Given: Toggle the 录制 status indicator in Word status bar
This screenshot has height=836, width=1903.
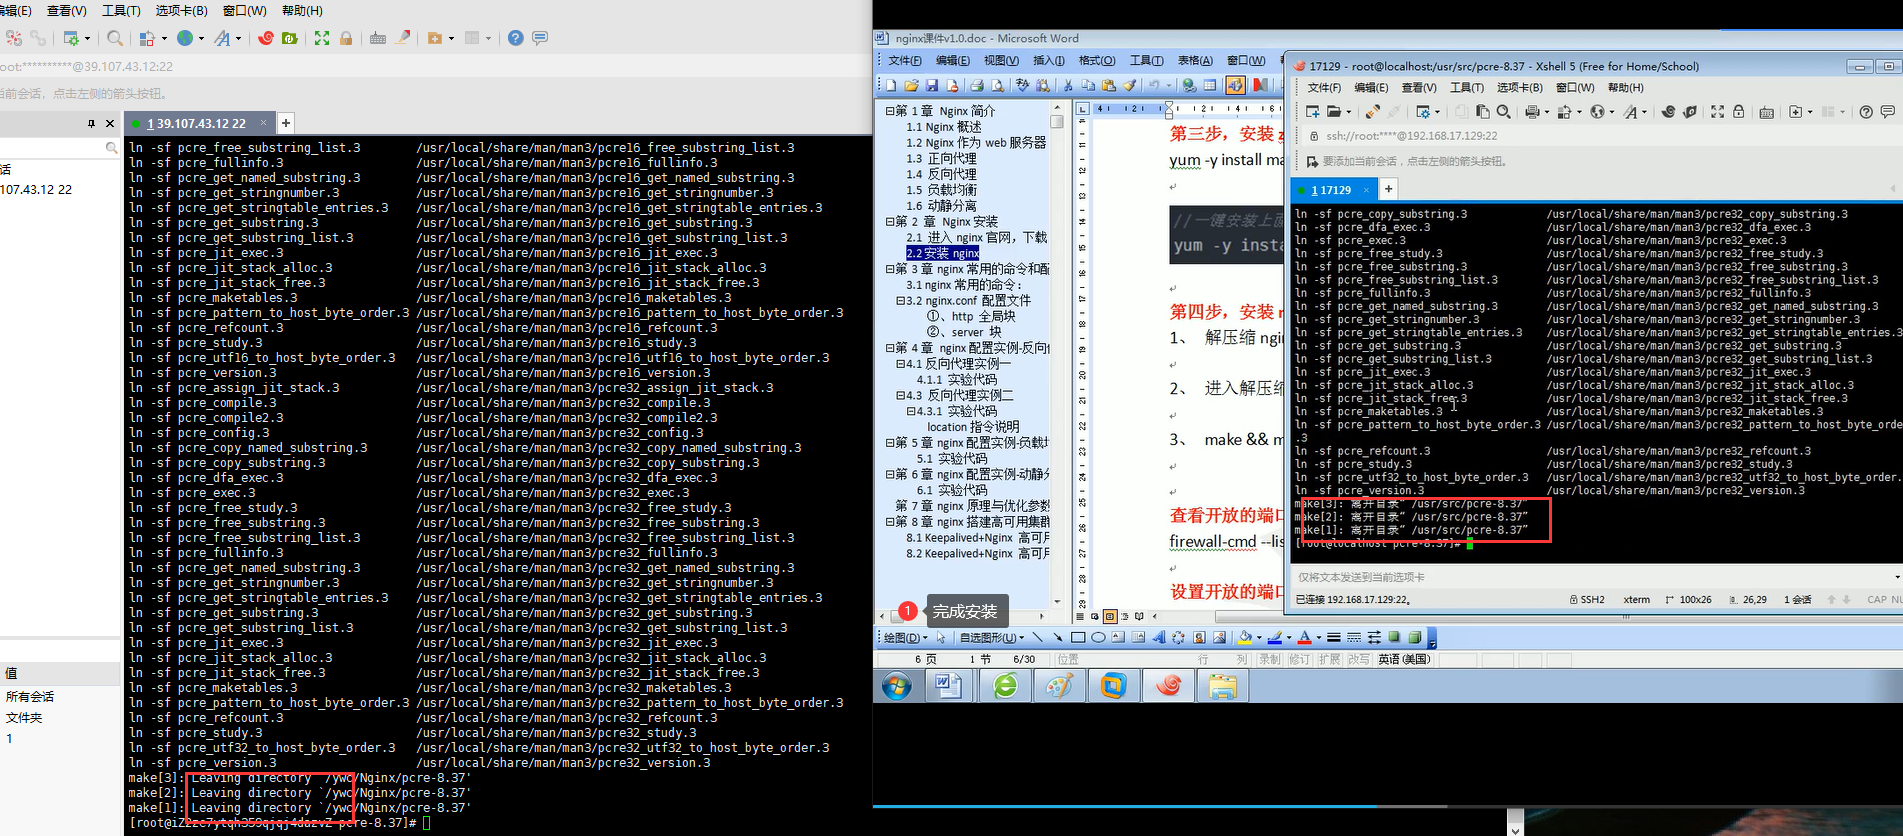Looking at the screenshot, I should [1269, 660].
